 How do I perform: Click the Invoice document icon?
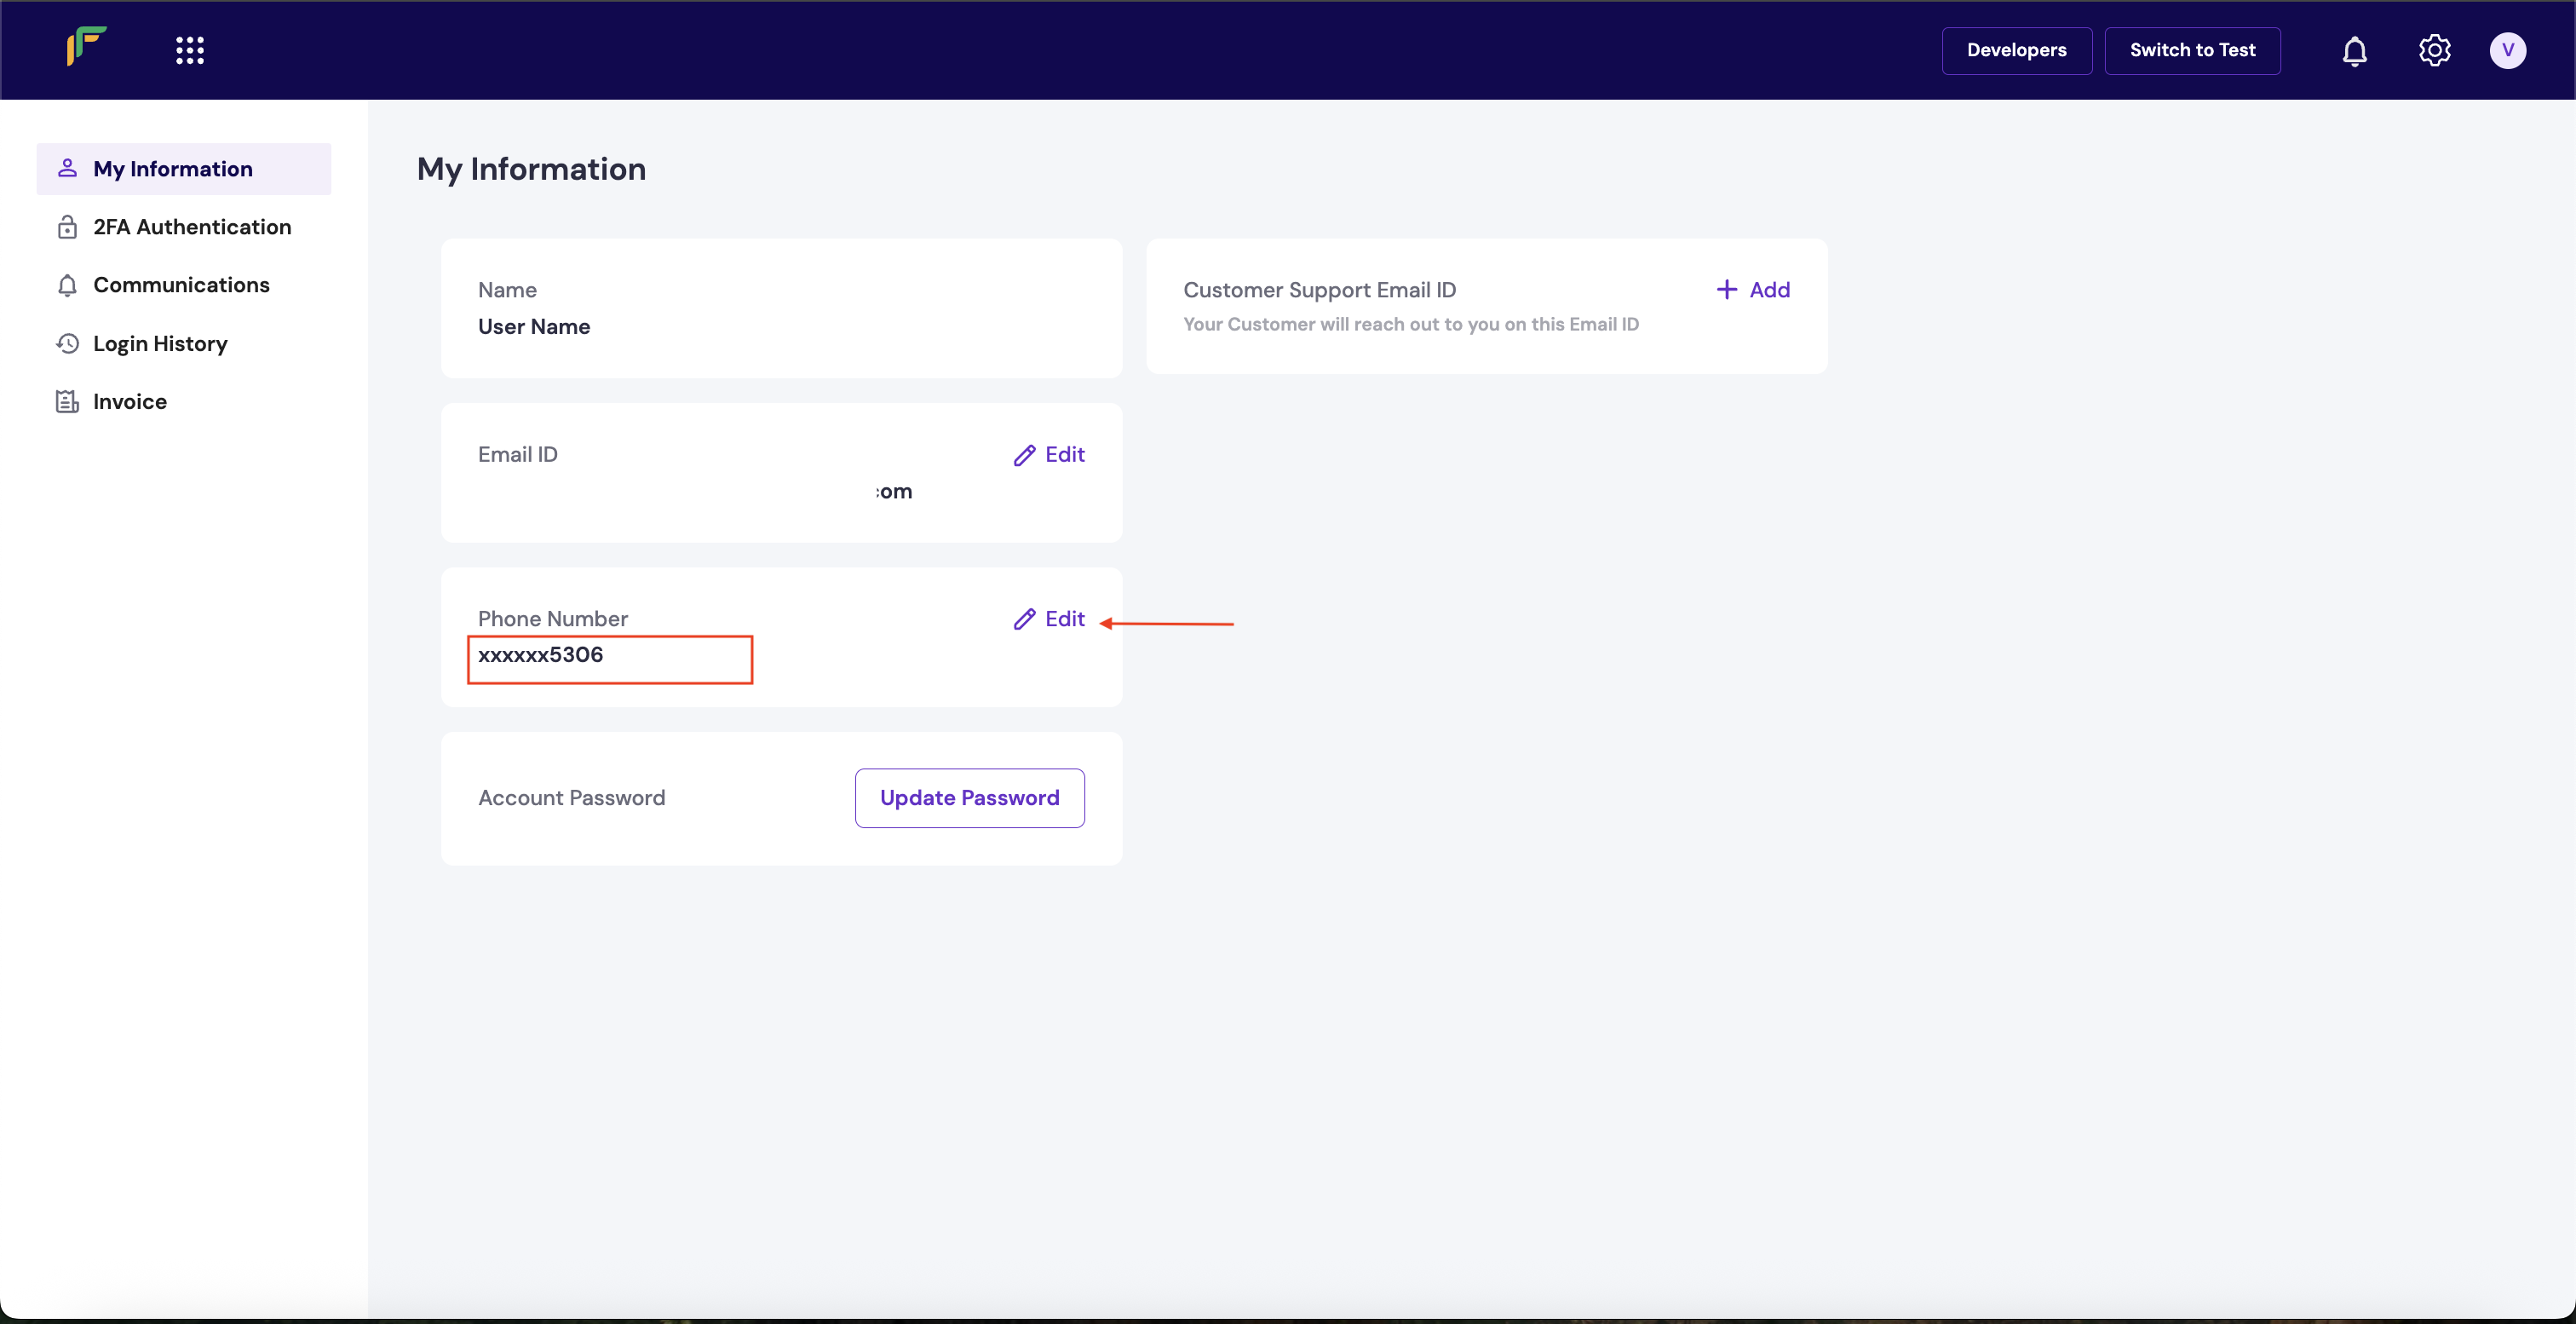click(x=67, y=402)
